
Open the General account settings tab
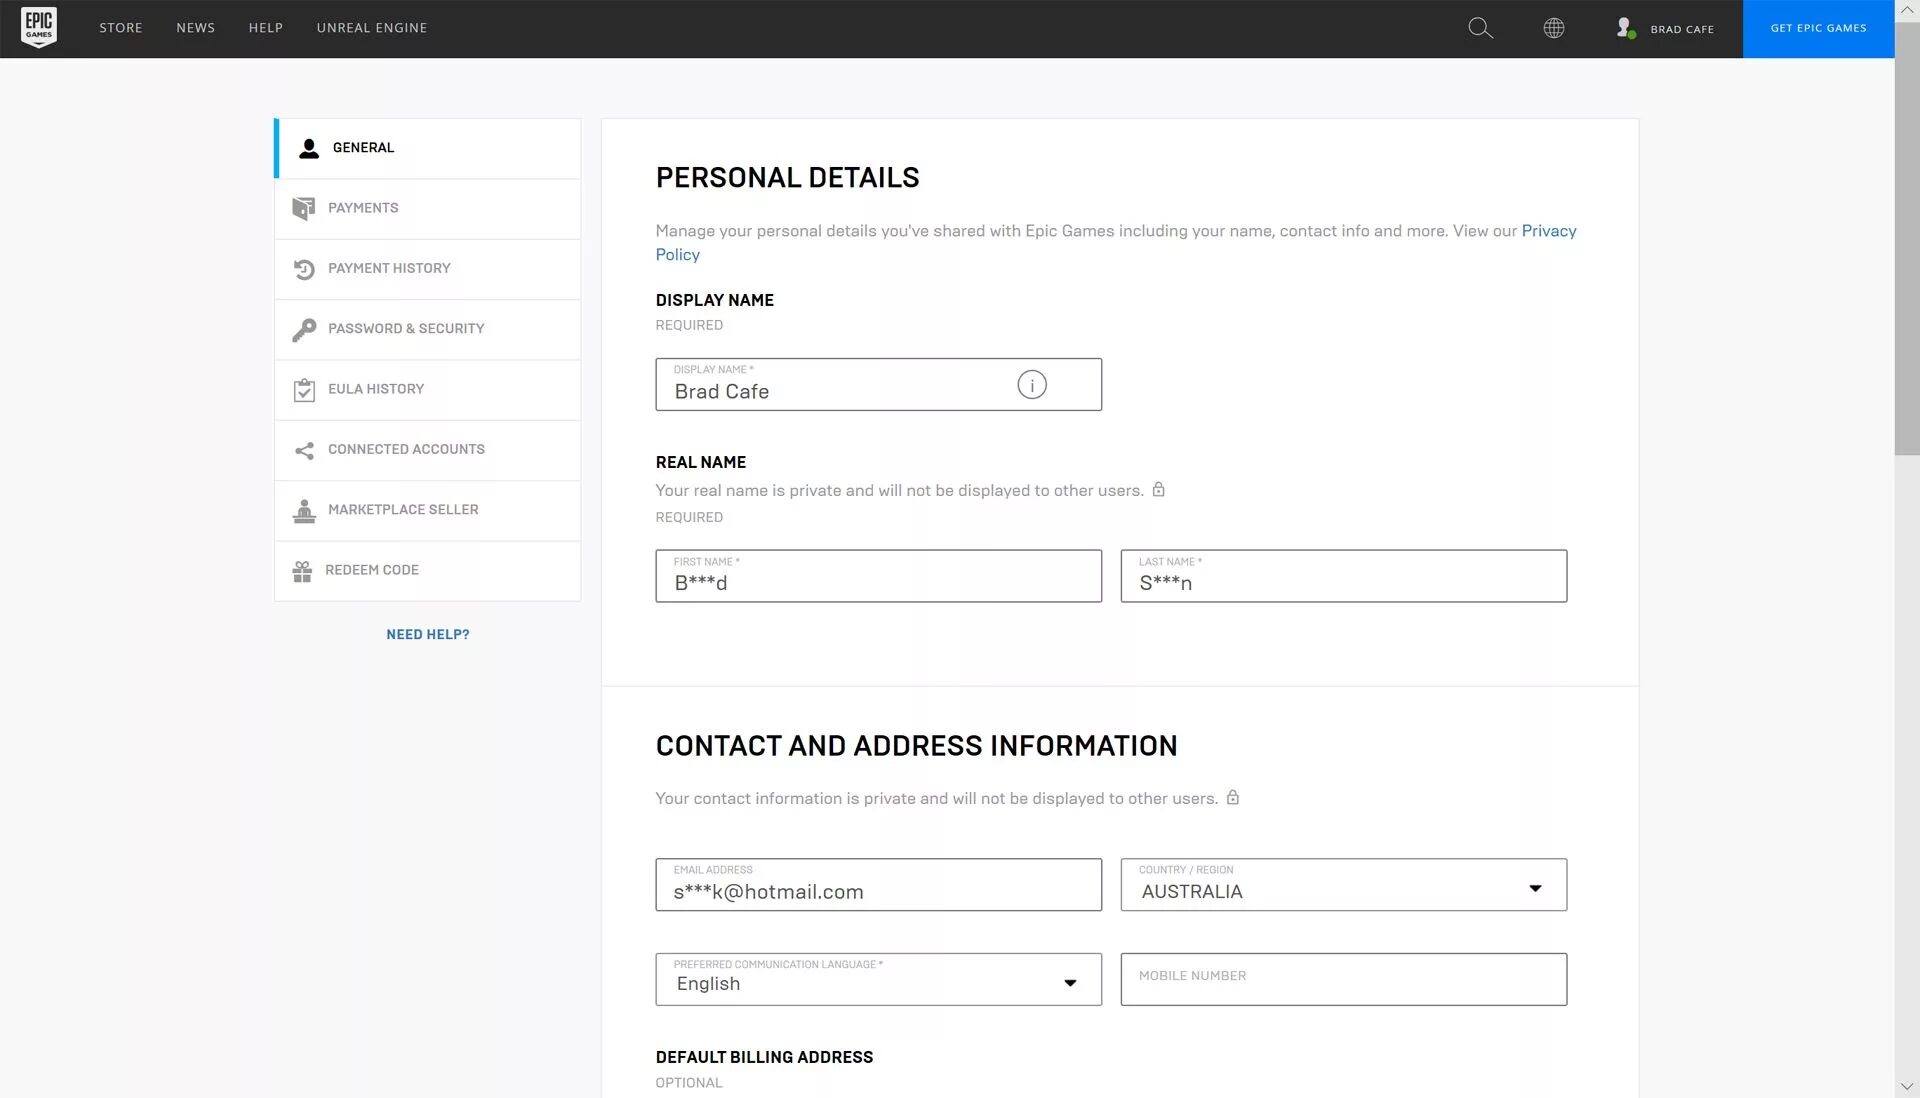(426, 148)
